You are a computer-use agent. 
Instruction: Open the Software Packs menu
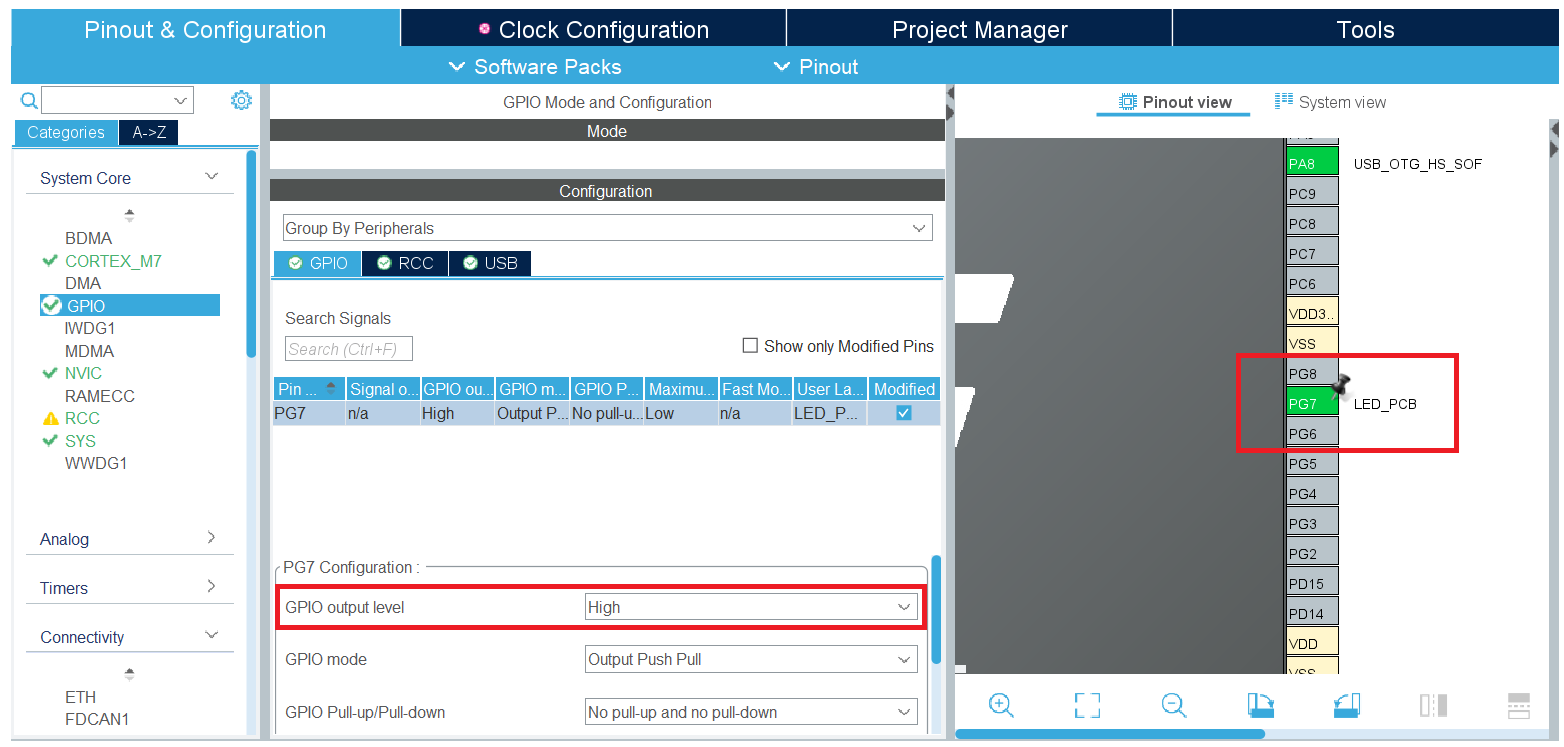pyautogui.click(x=535, y=67)
